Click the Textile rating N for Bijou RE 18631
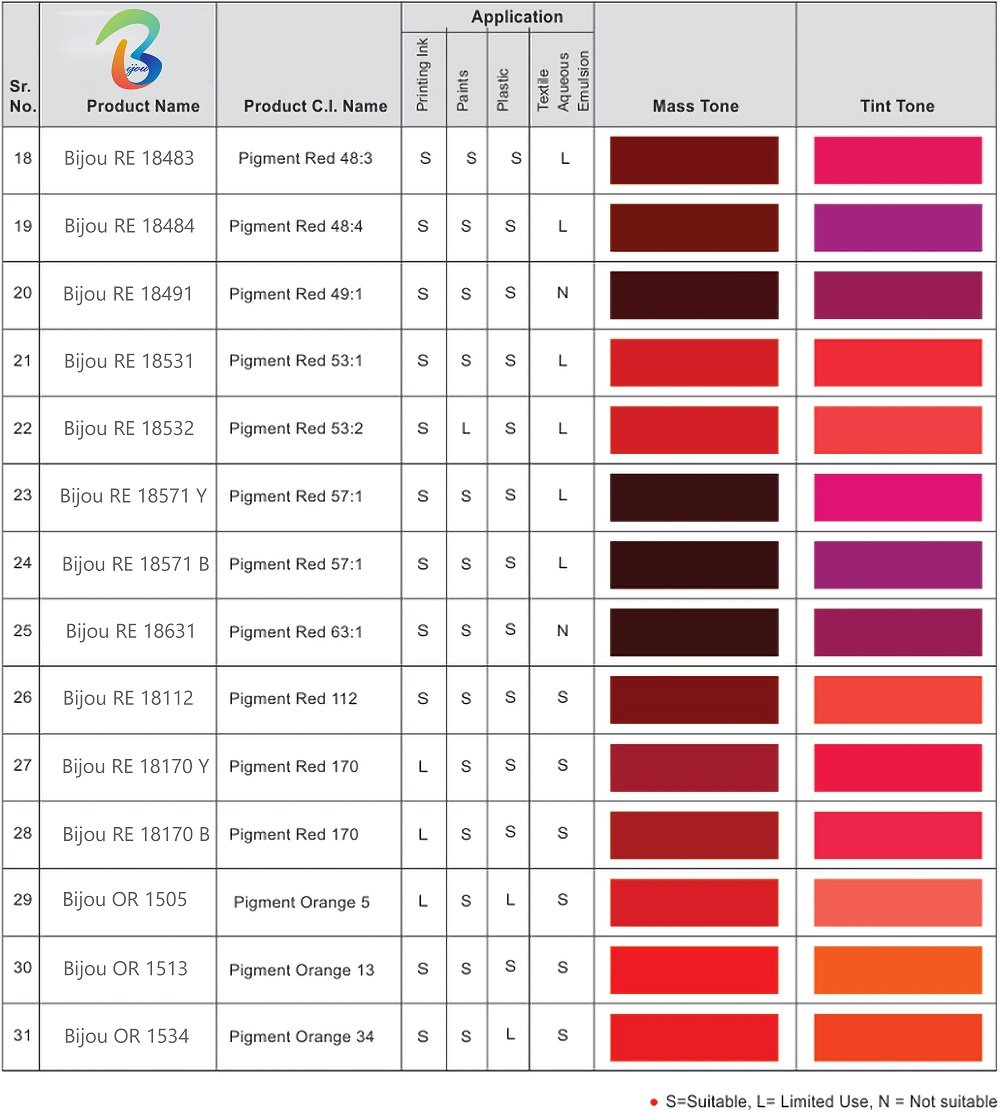Viewport: 1000px width, 1114px height. [x=562, y=630]
